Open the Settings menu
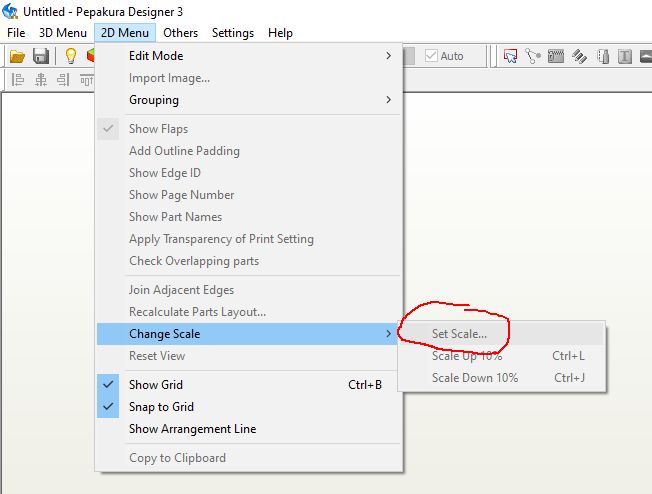This screenshot has width=652, height=494. pyautogui.click(x=232, y=33)
